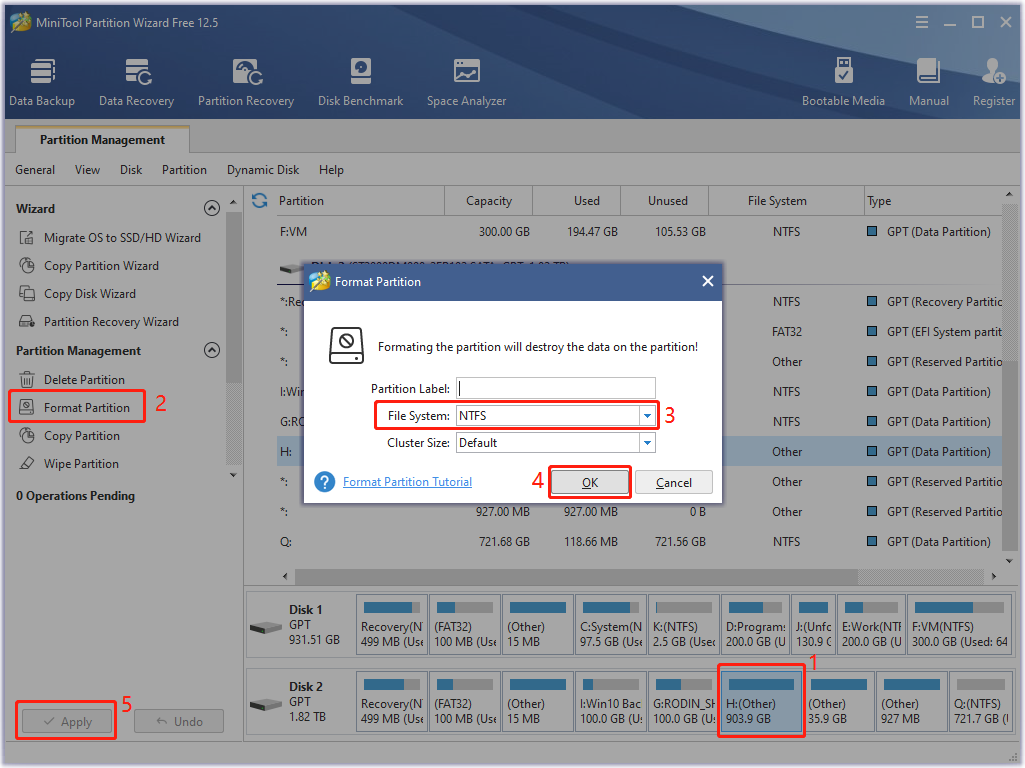Switch to the Partition Management tab
The width and height of the screenshot is (1025, 768).
point(101,139)
